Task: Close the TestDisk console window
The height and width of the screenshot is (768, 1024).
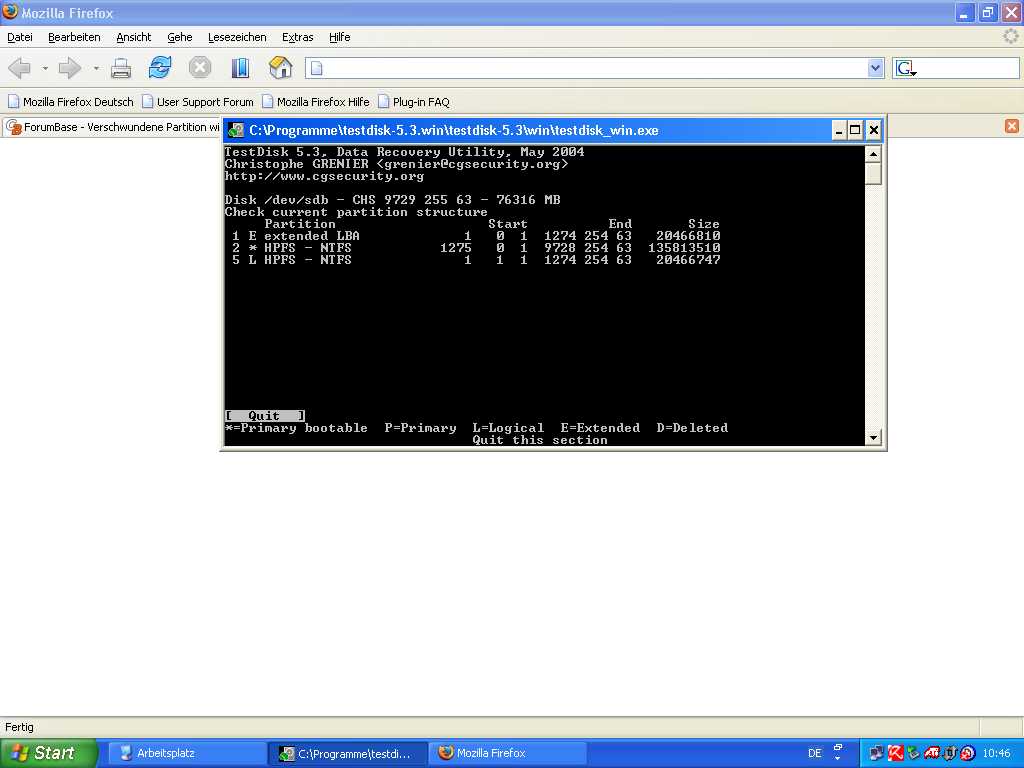Action: (873, 130)
